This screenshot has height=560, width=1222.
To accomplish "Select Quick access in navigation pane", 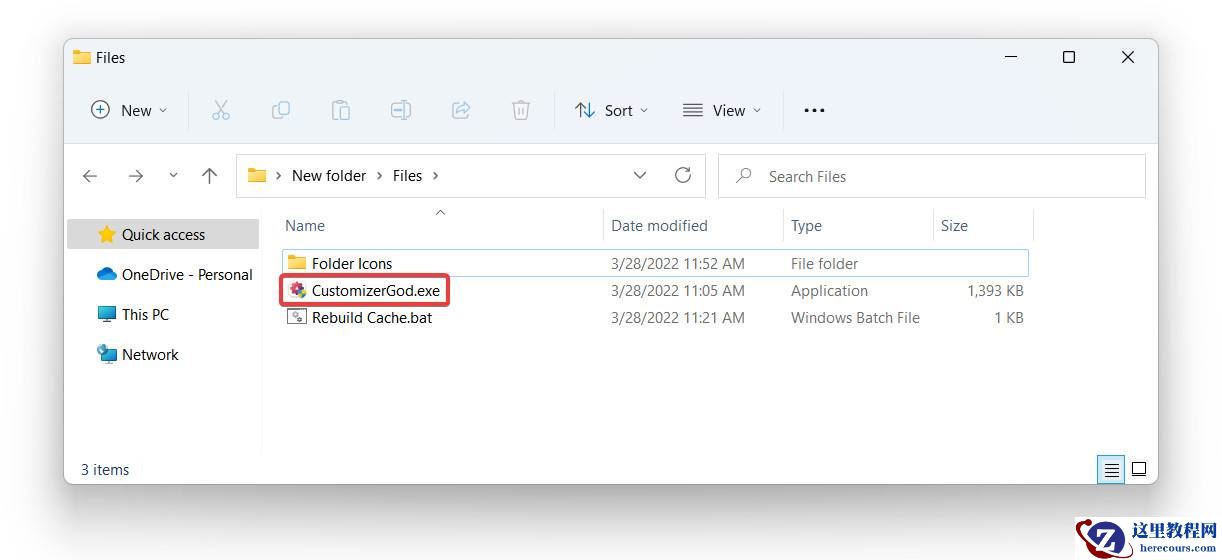I will 163,234.
